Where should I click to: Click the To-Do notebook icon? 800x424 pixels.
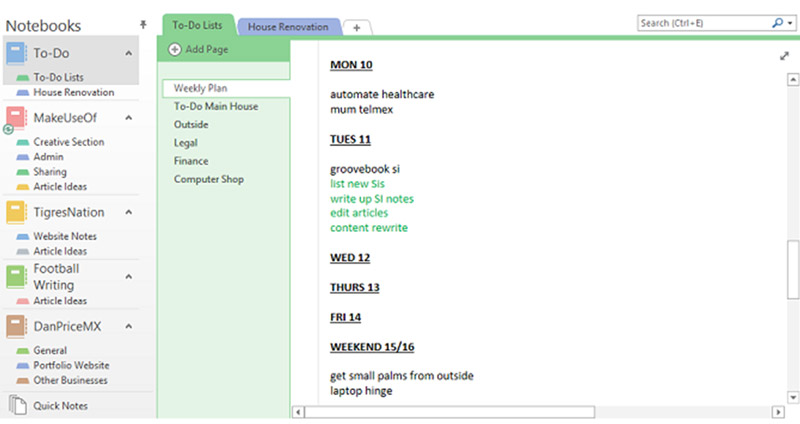(17, 53)
